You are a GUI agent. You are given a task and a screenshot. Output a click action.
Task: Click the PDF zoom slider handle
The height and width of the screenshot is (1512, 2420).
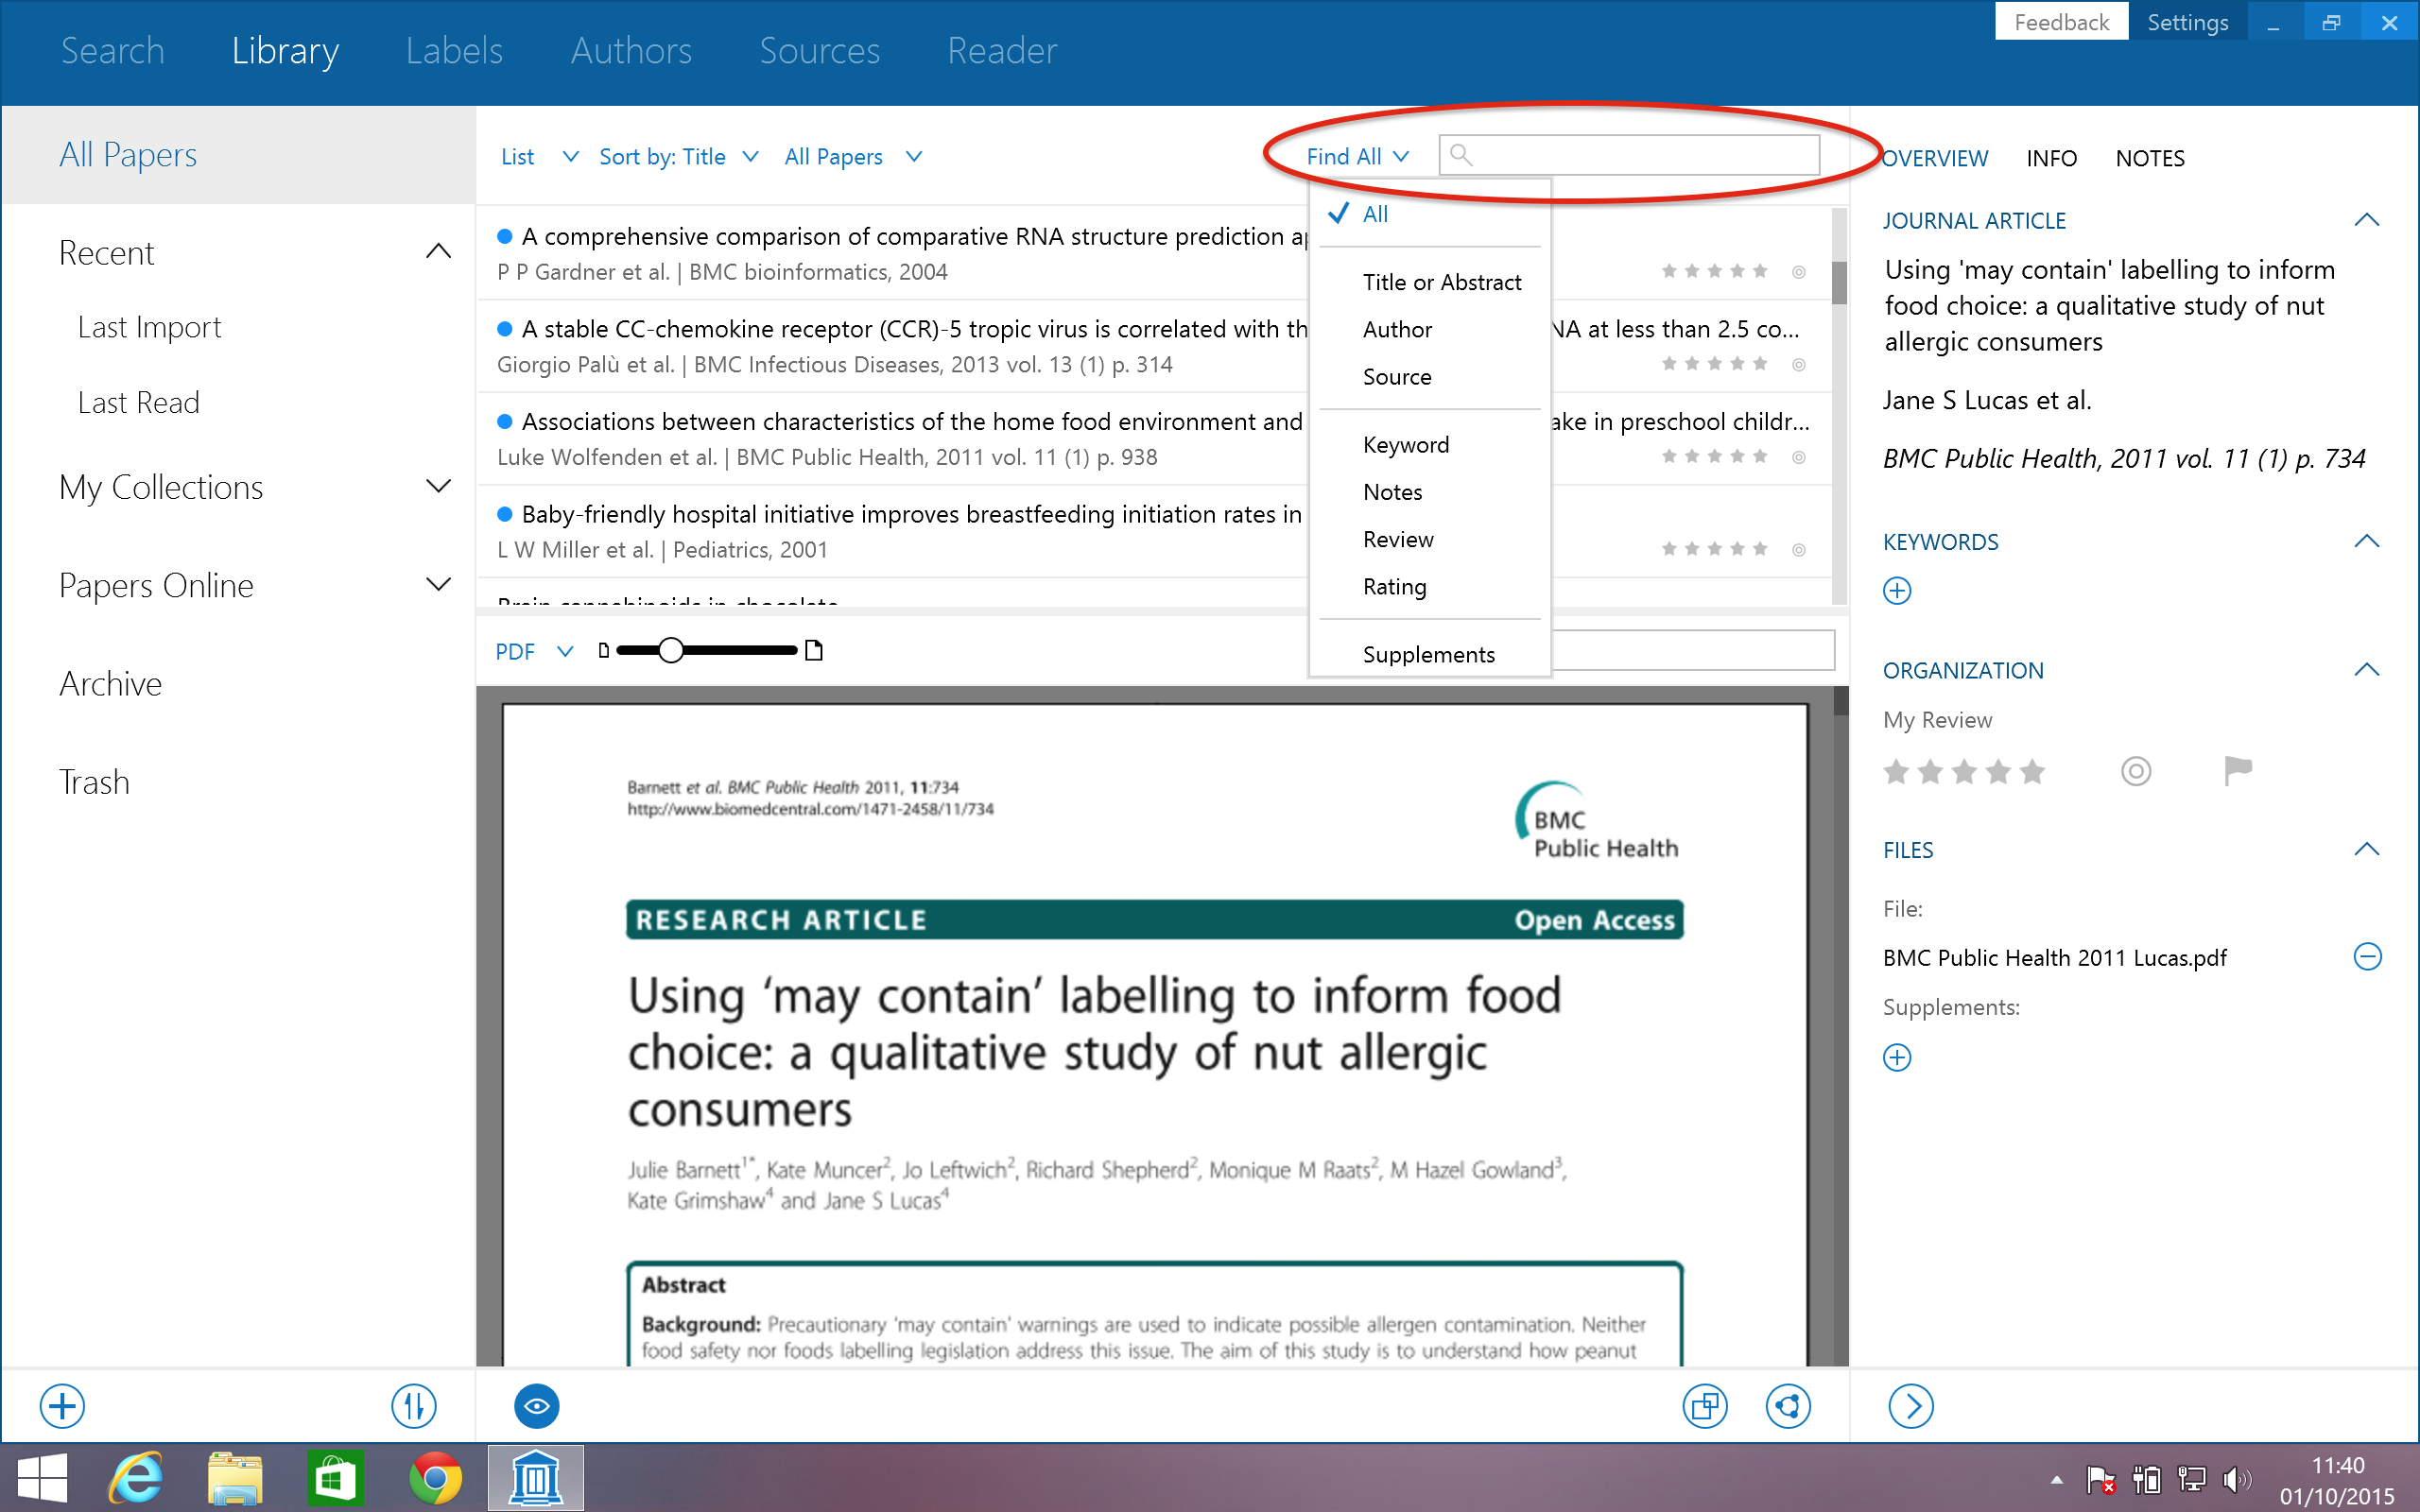670,651
